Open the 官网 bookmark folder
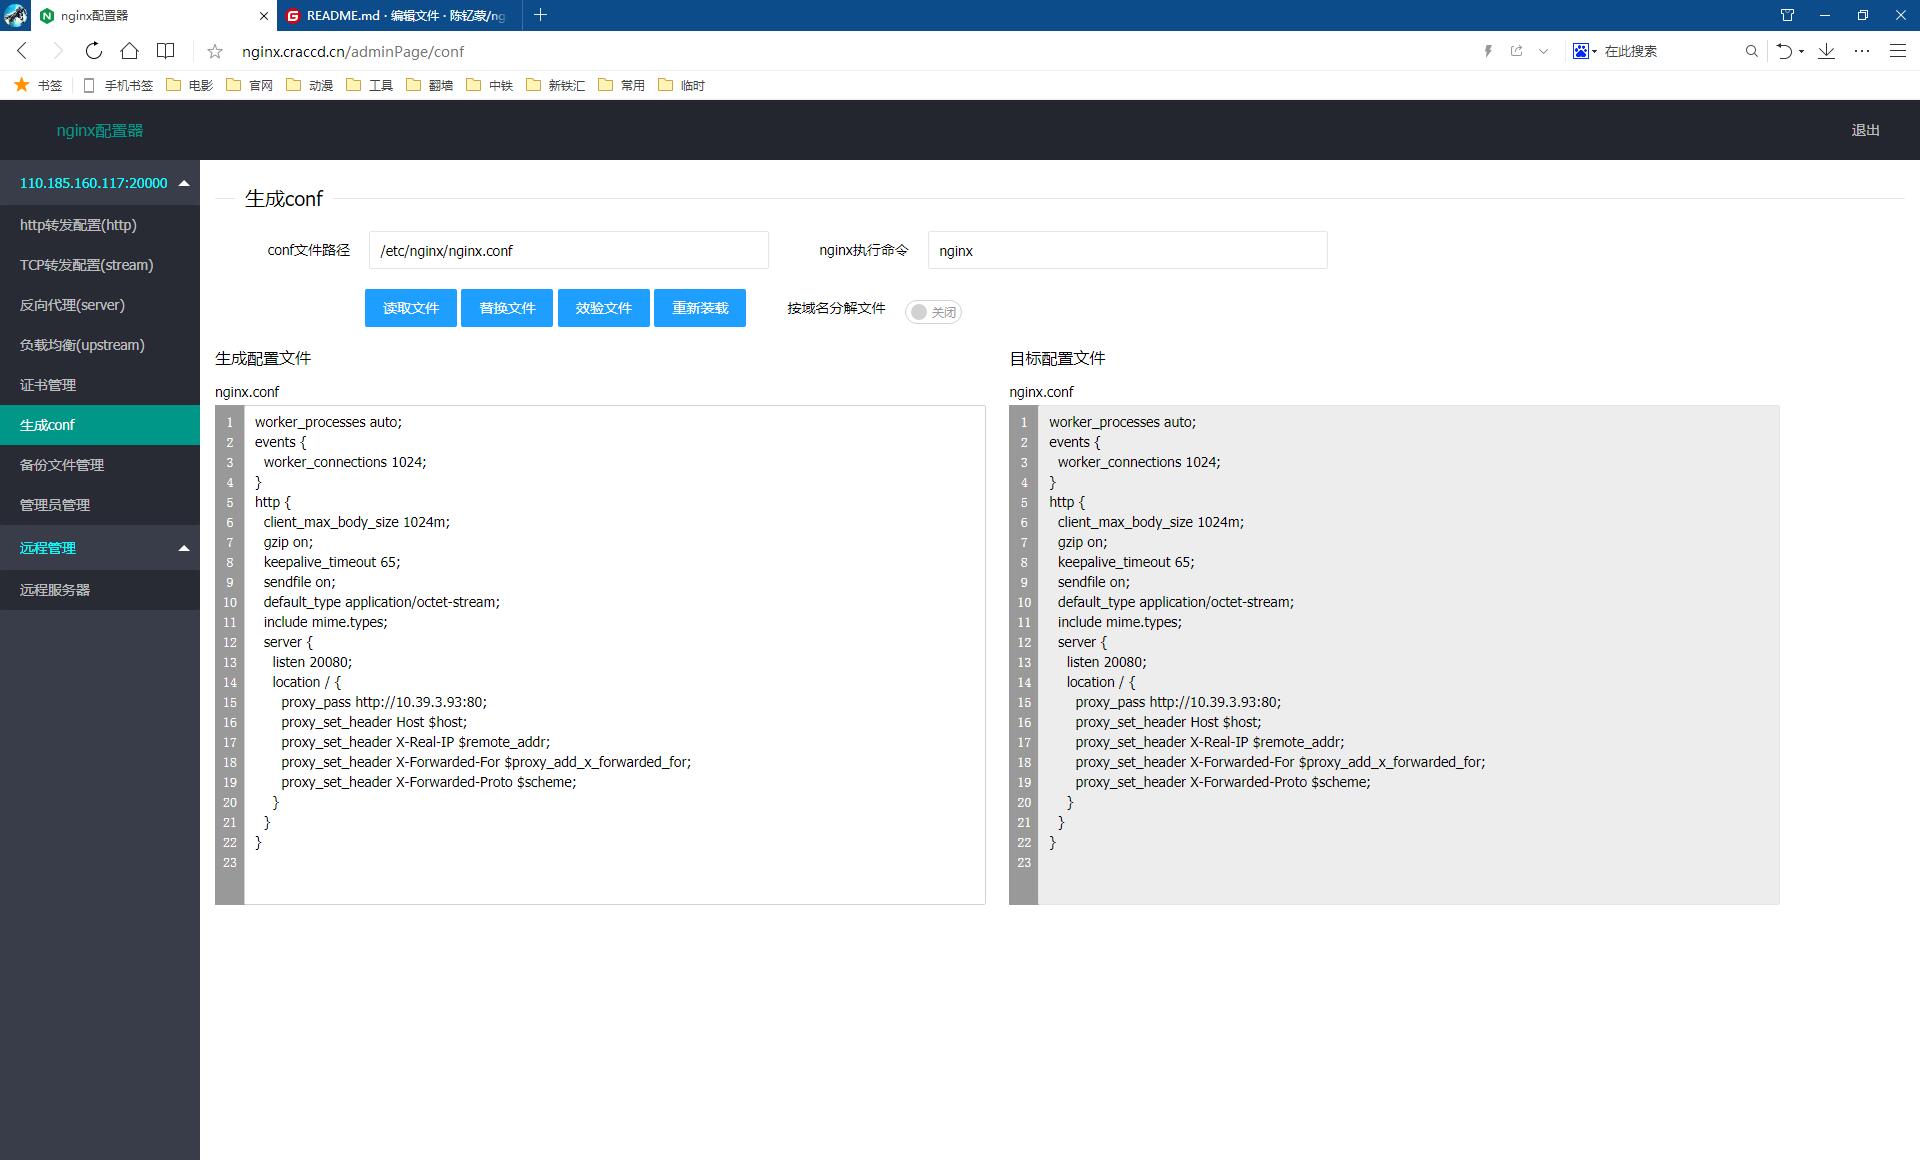The height and width of the screenshot is (1160, 1920). pos(250,85)
